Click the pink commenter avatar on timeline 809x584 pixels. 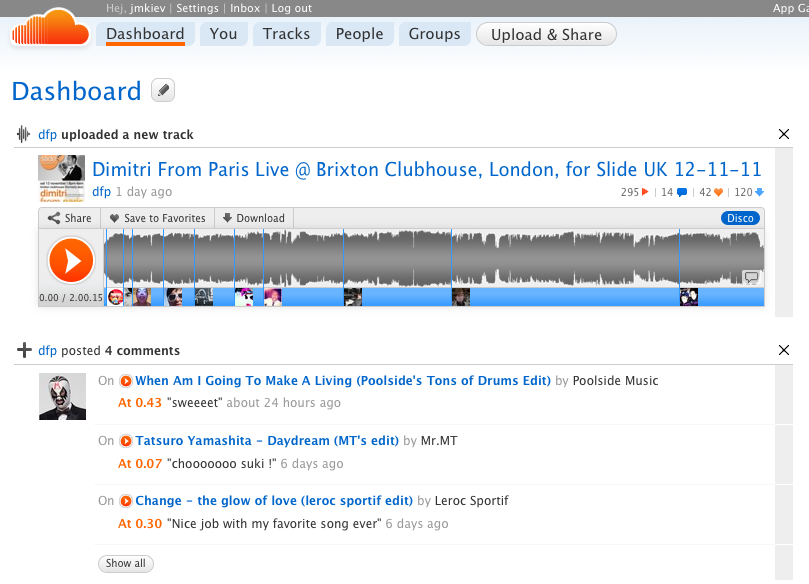point(273,297)
